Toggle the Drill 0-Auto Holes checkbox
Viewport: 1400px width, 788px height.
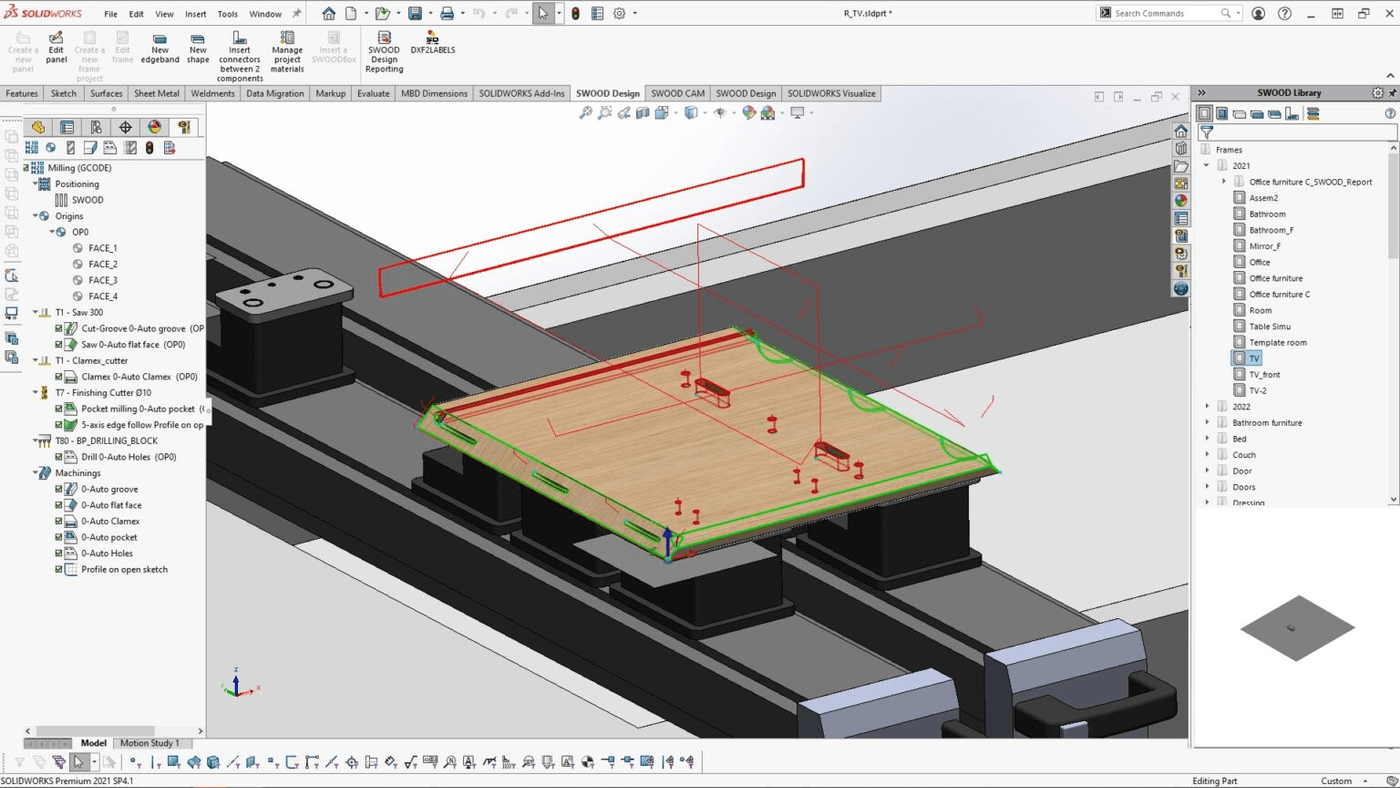coord(59,457)
